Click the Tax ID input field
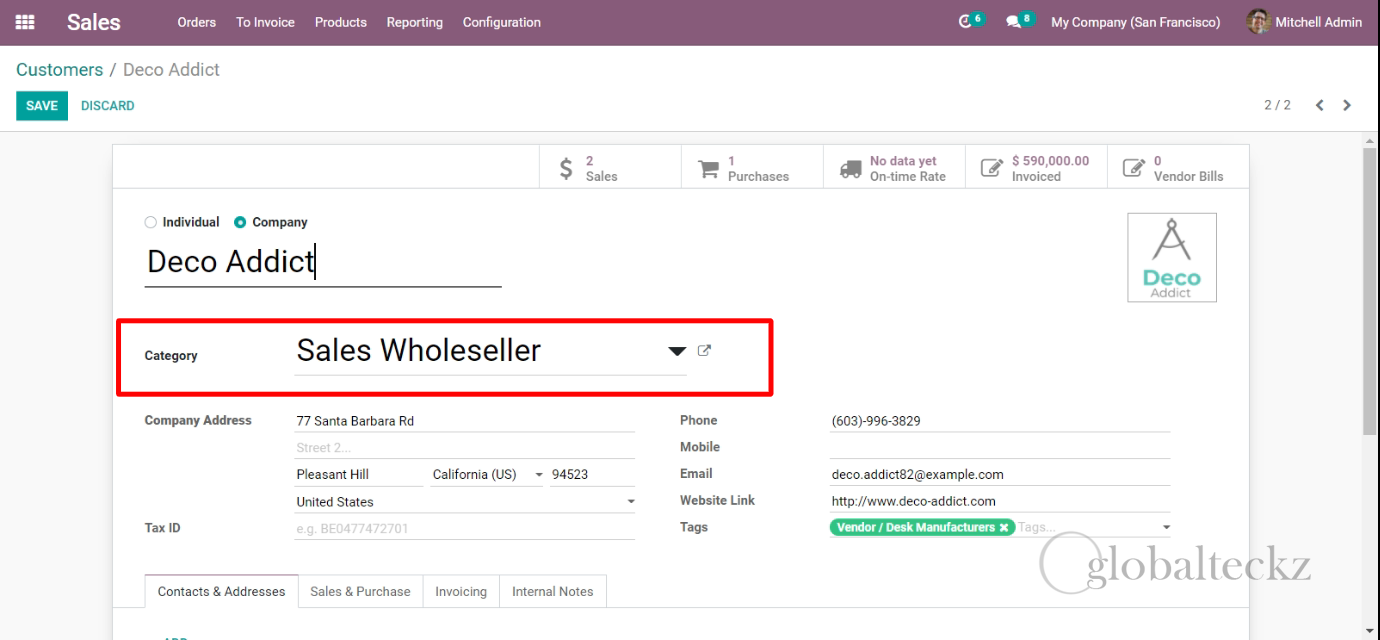 (465, 528)
